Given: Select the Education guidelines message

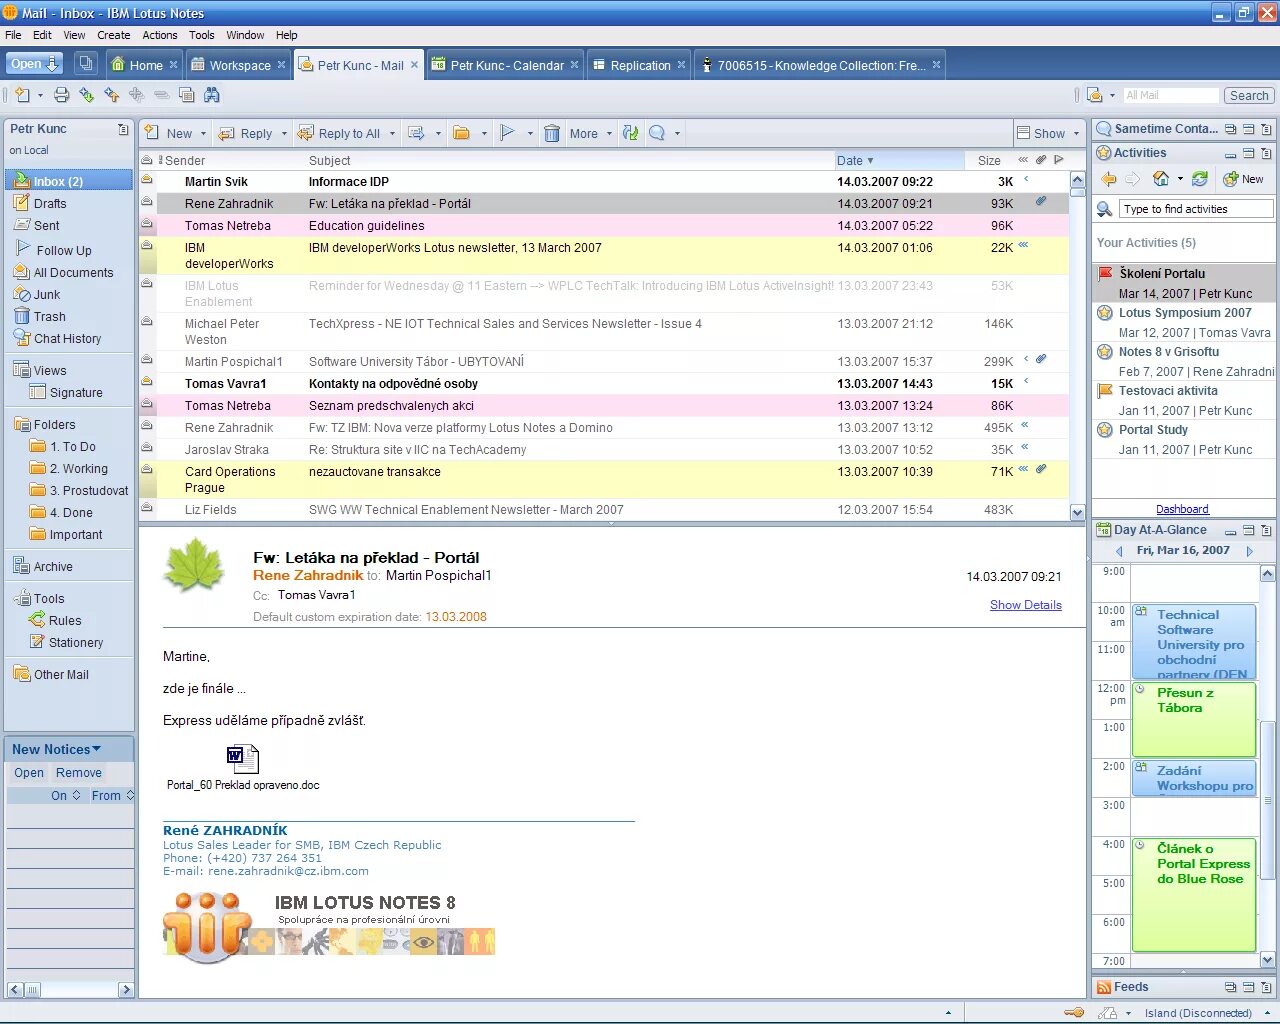Looking at the screenshot, I should click(x=605, y=225).
